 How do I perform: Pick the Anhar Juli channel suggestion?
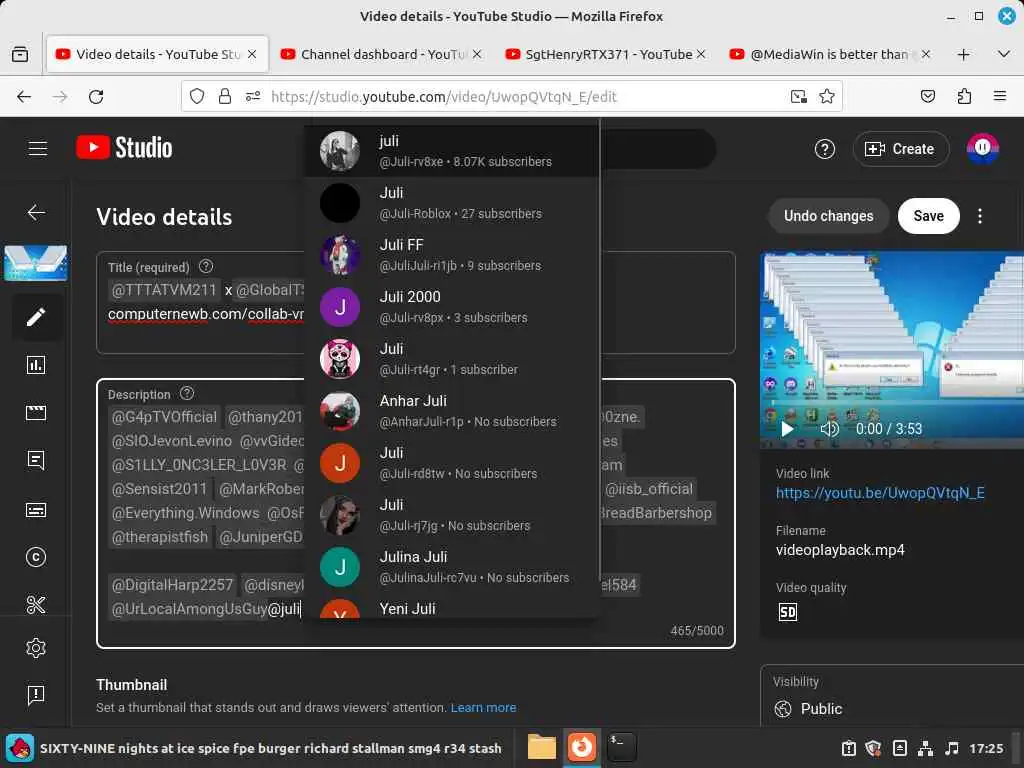tap(452, 411)
